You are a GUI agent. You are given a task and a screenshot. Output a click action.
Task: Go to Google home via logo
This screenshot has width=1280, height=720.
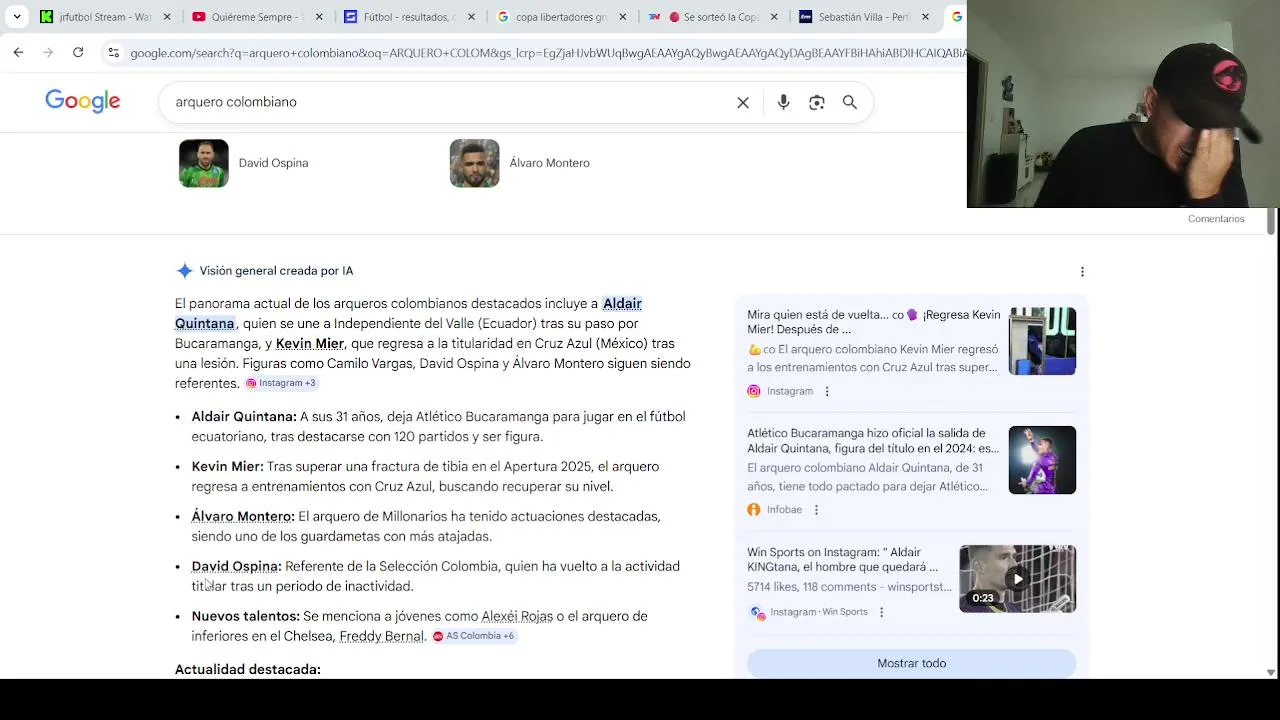(83, 101)
